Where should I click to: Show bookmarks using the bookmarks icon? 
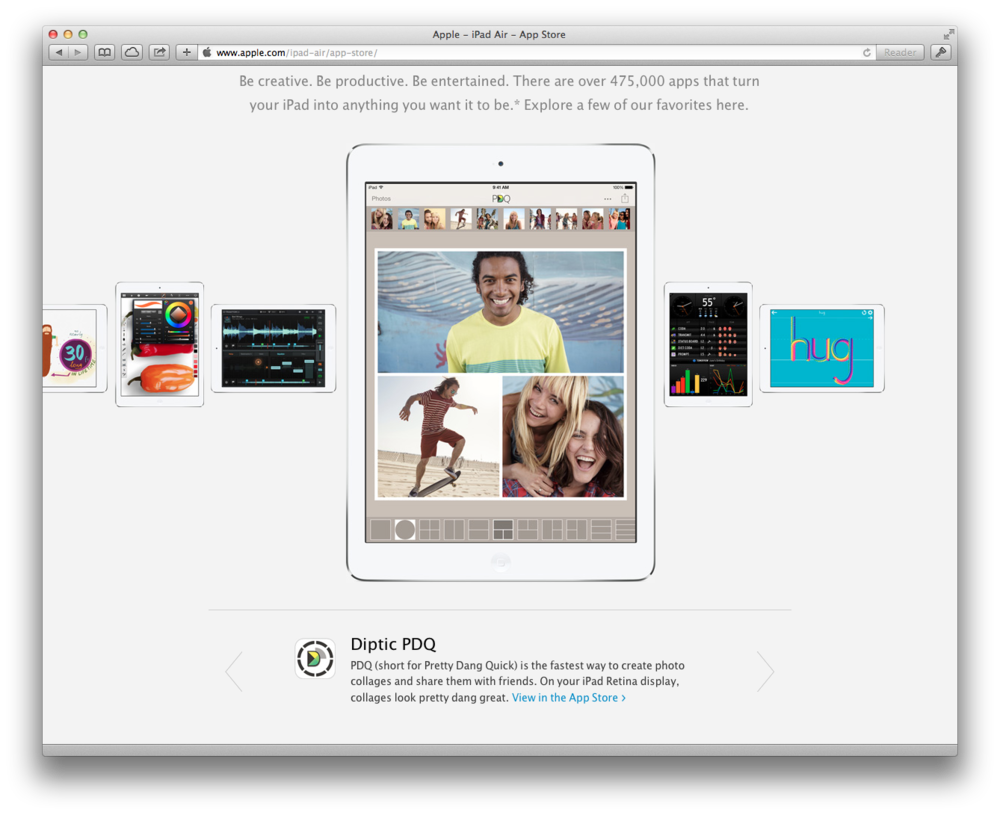pos(104,51)
